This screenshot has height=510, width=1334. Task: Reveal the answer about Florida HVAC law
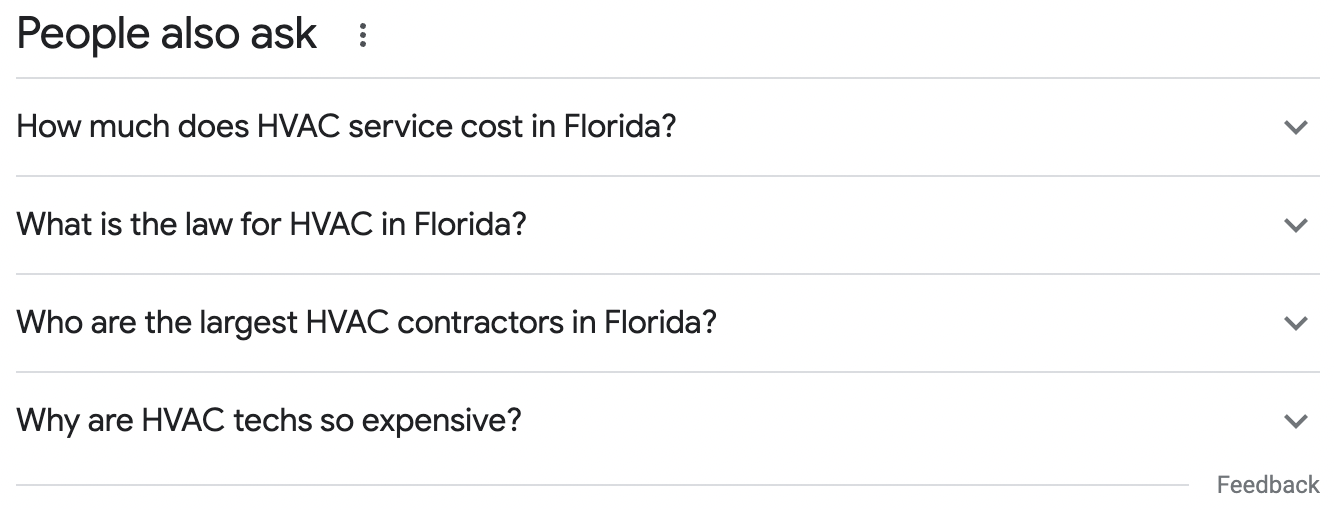[x=668, y=225]
